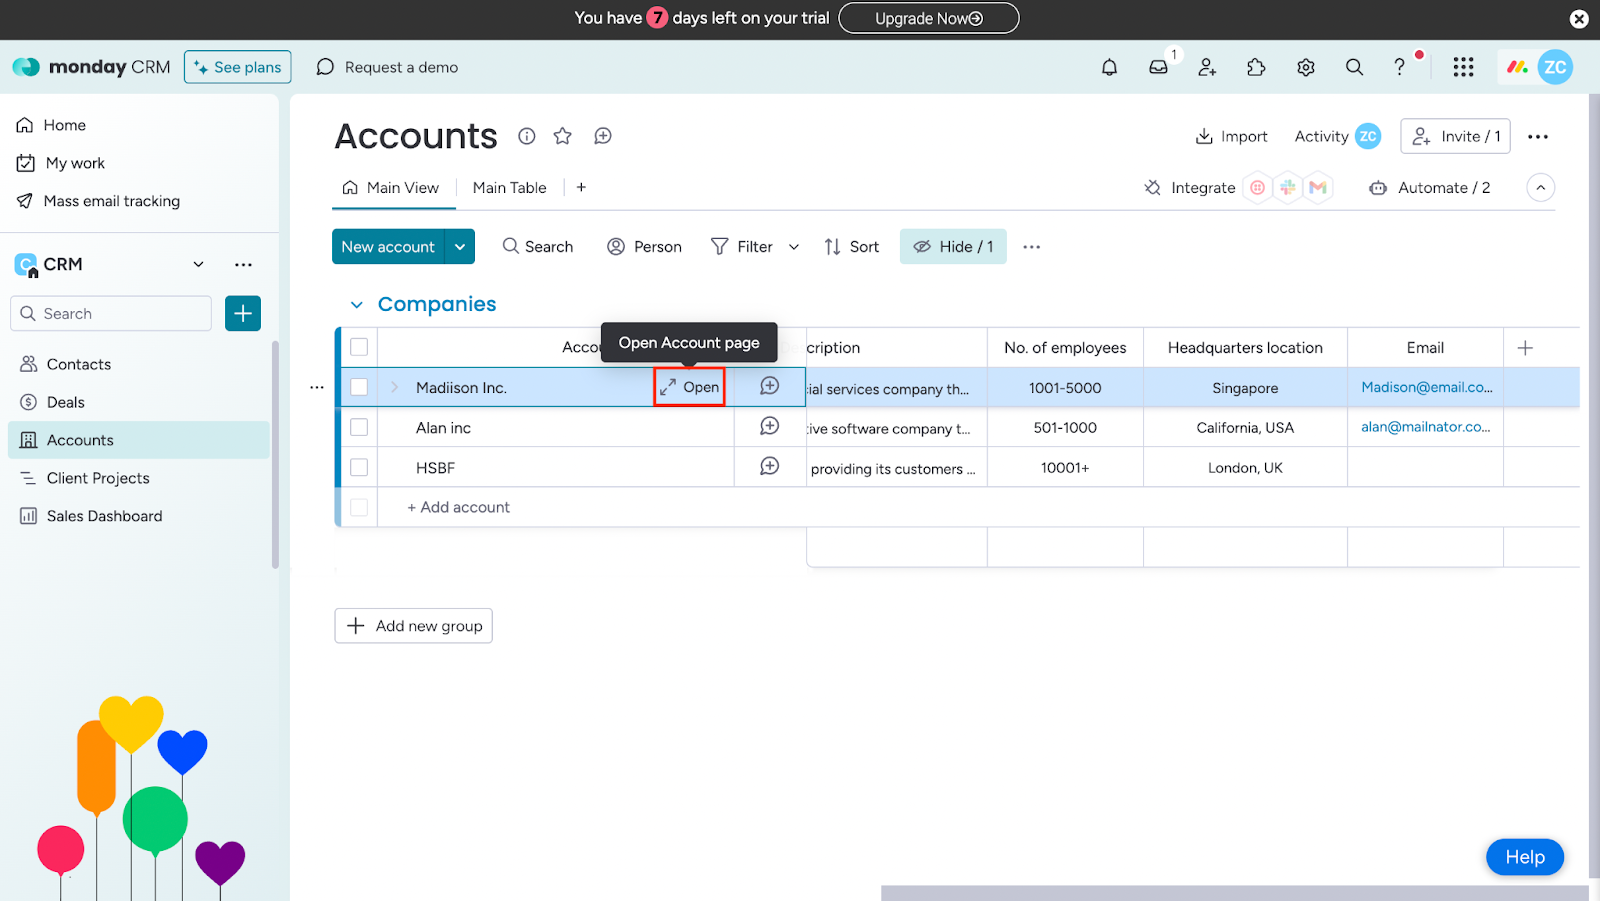Viewport: 1600px width, 901px height.
Task: Click + Add account row
Action: click(x=458, y=507)
